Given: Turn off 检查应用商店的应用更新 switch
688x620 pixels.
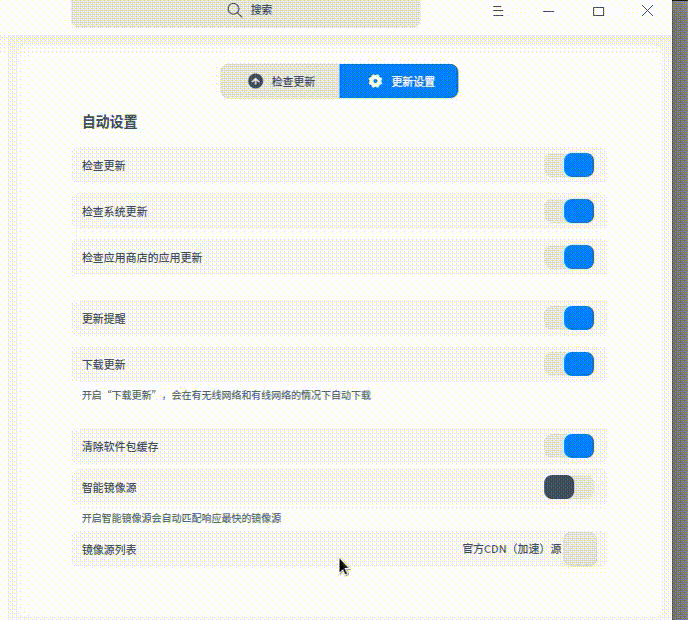Looking at the screenshot, I should click(x=569, y=257).
